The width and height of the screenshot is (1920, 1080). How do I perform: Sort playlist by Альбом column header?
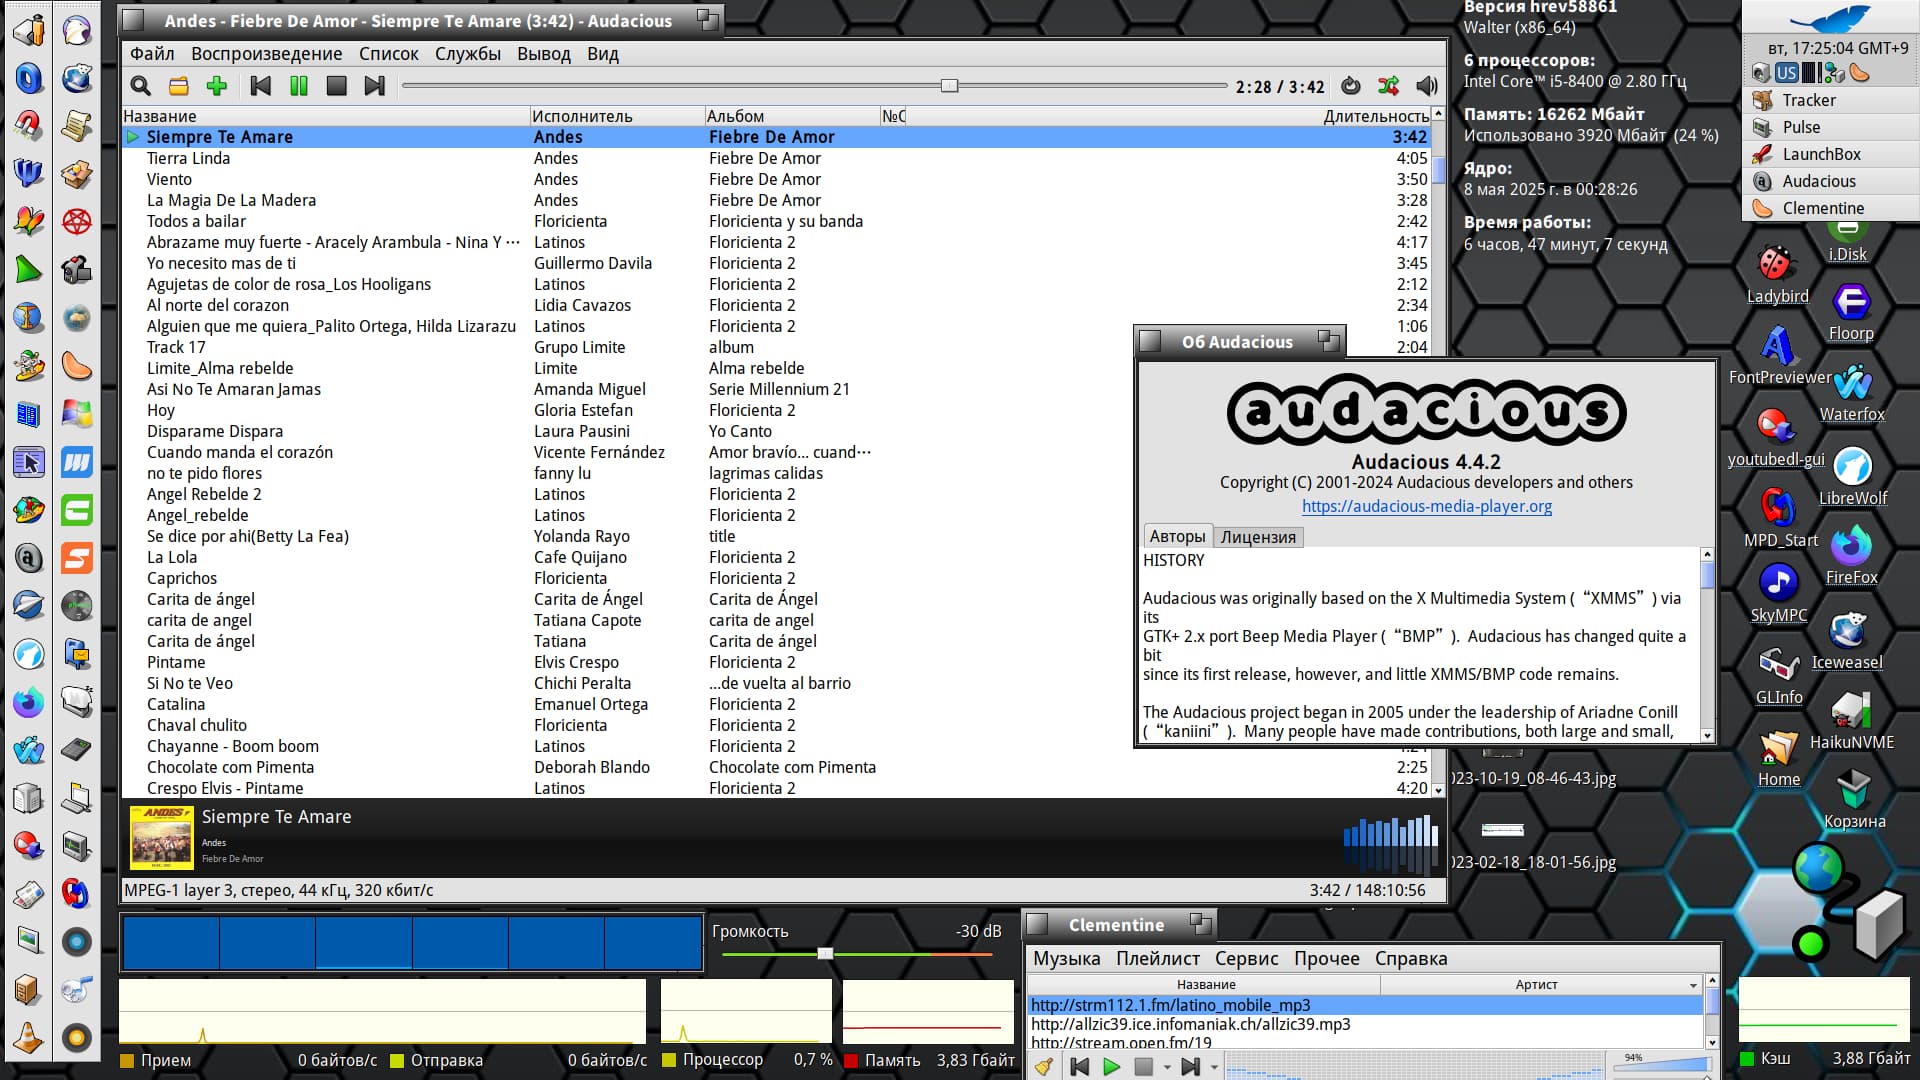(x=791, y=116)
